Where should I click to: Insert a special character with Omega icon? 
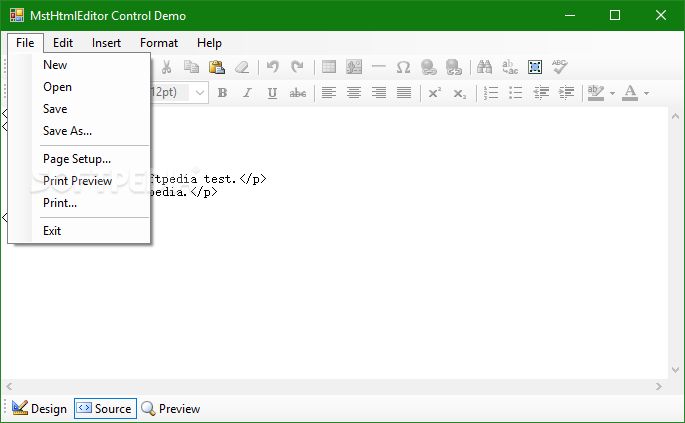coord(403,67)
